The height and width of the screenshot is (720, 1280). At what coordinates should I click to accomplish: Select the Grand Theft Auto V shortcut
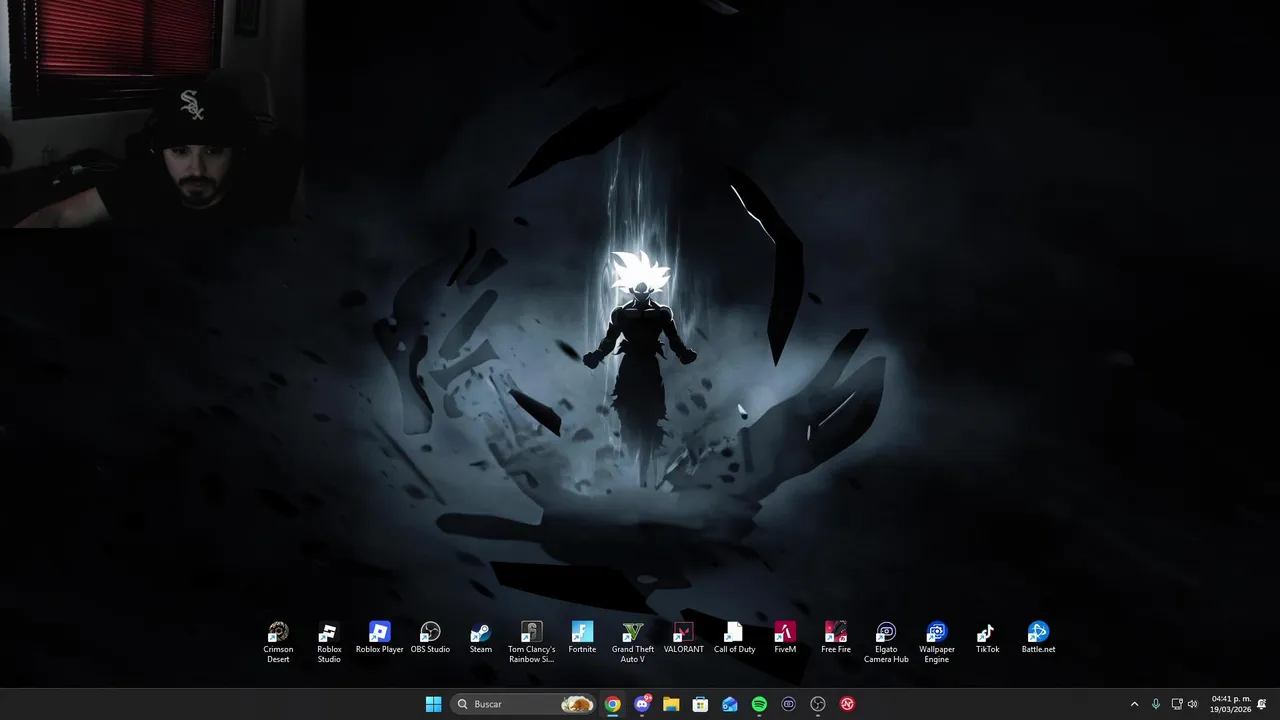633,641
